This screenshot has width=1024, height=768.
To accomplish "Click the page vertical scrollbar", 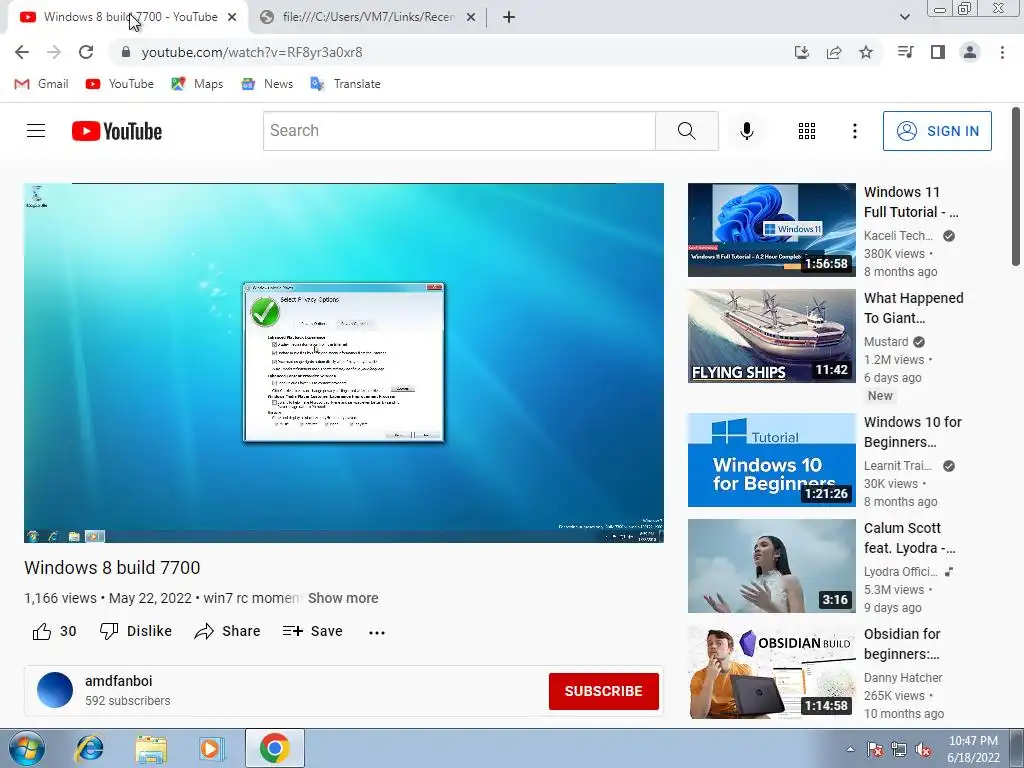I will [x=1016, y=187].
